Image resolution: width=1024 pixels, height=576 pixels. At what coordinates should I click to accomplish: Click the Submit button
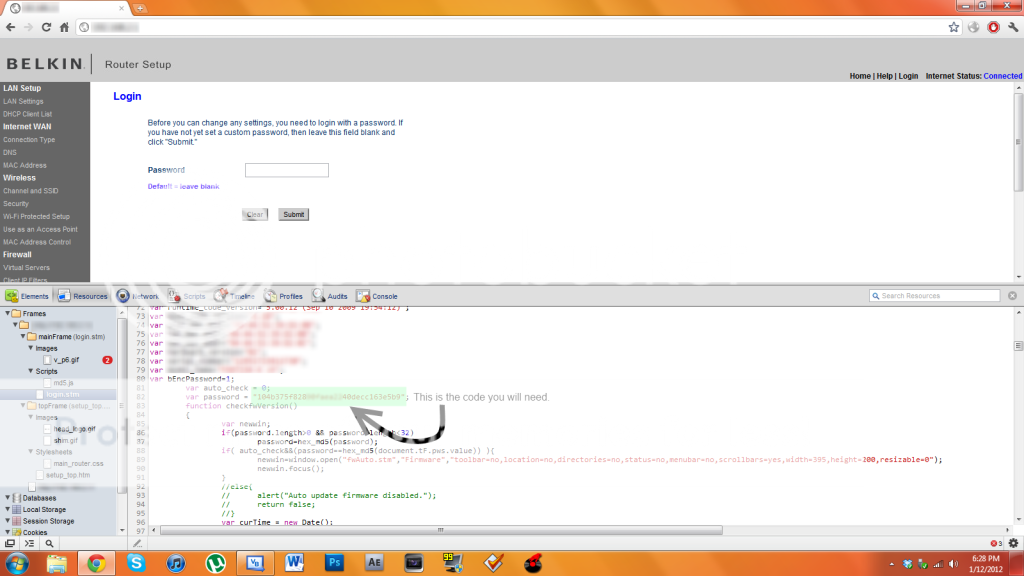tap(293, 214)
